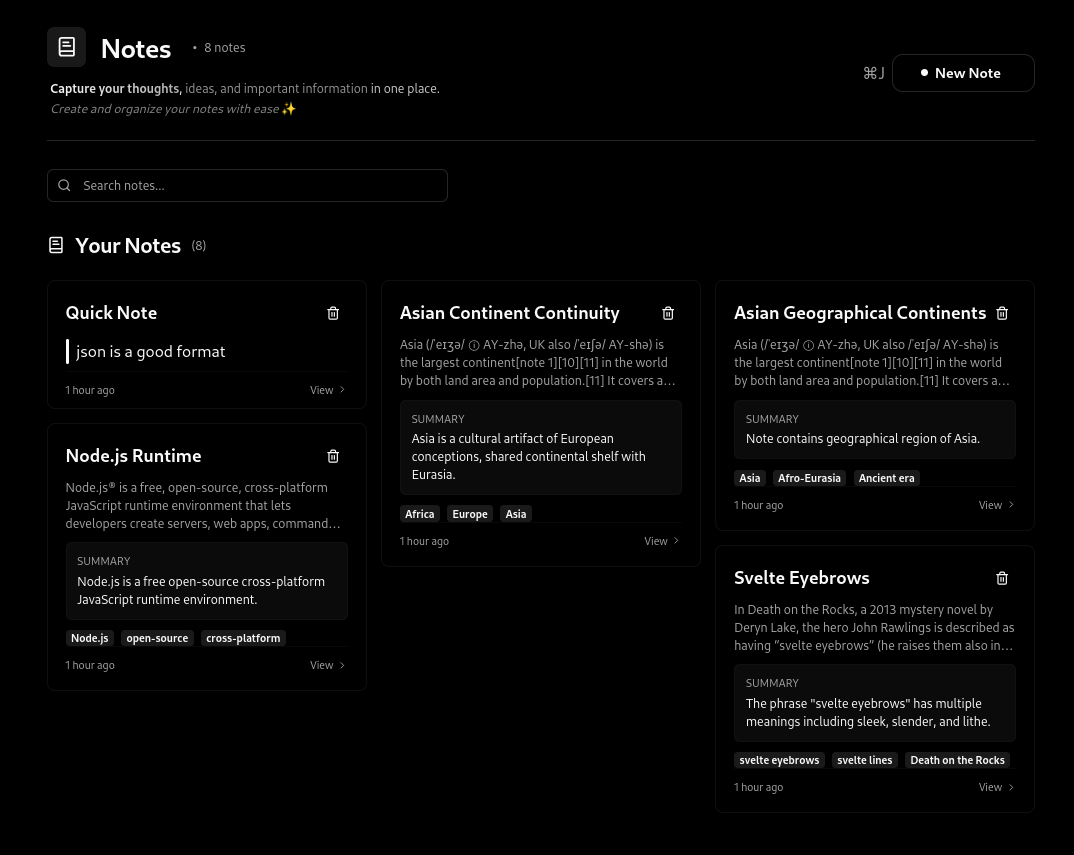Open the Node.js Runtime title
This screenshot has height=855, width=1074.
[134, 456]
